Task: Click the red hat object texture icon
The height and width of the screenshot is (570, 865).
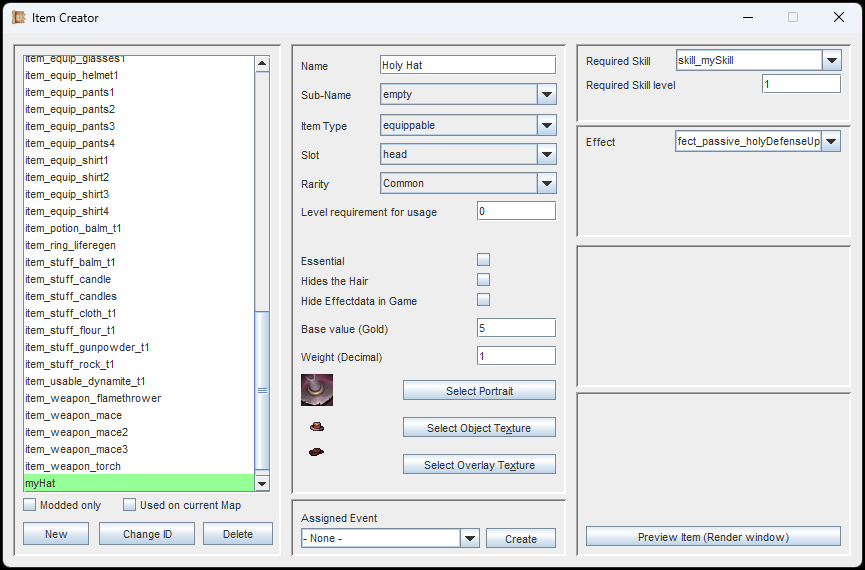Action: tap(317, 427)
